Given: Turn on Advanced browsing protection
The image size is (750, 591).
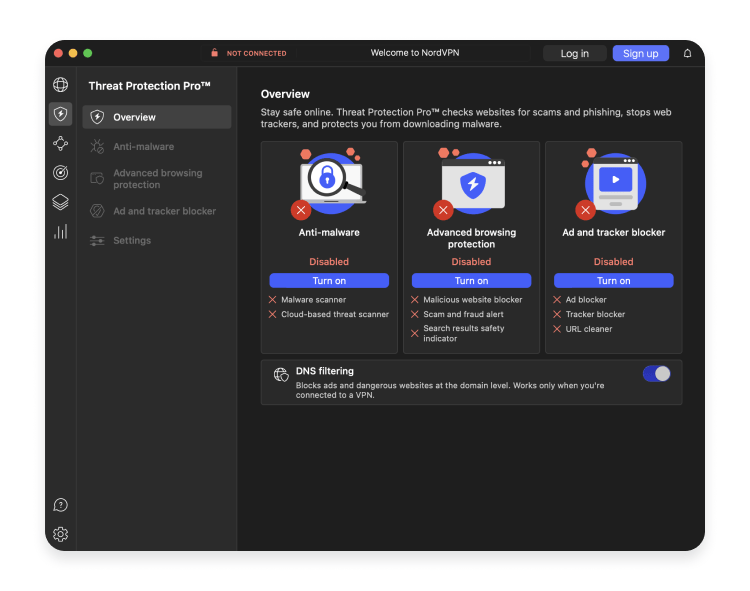Looking at the screenshot, I should pyautogui.click(x=471, y=281).
